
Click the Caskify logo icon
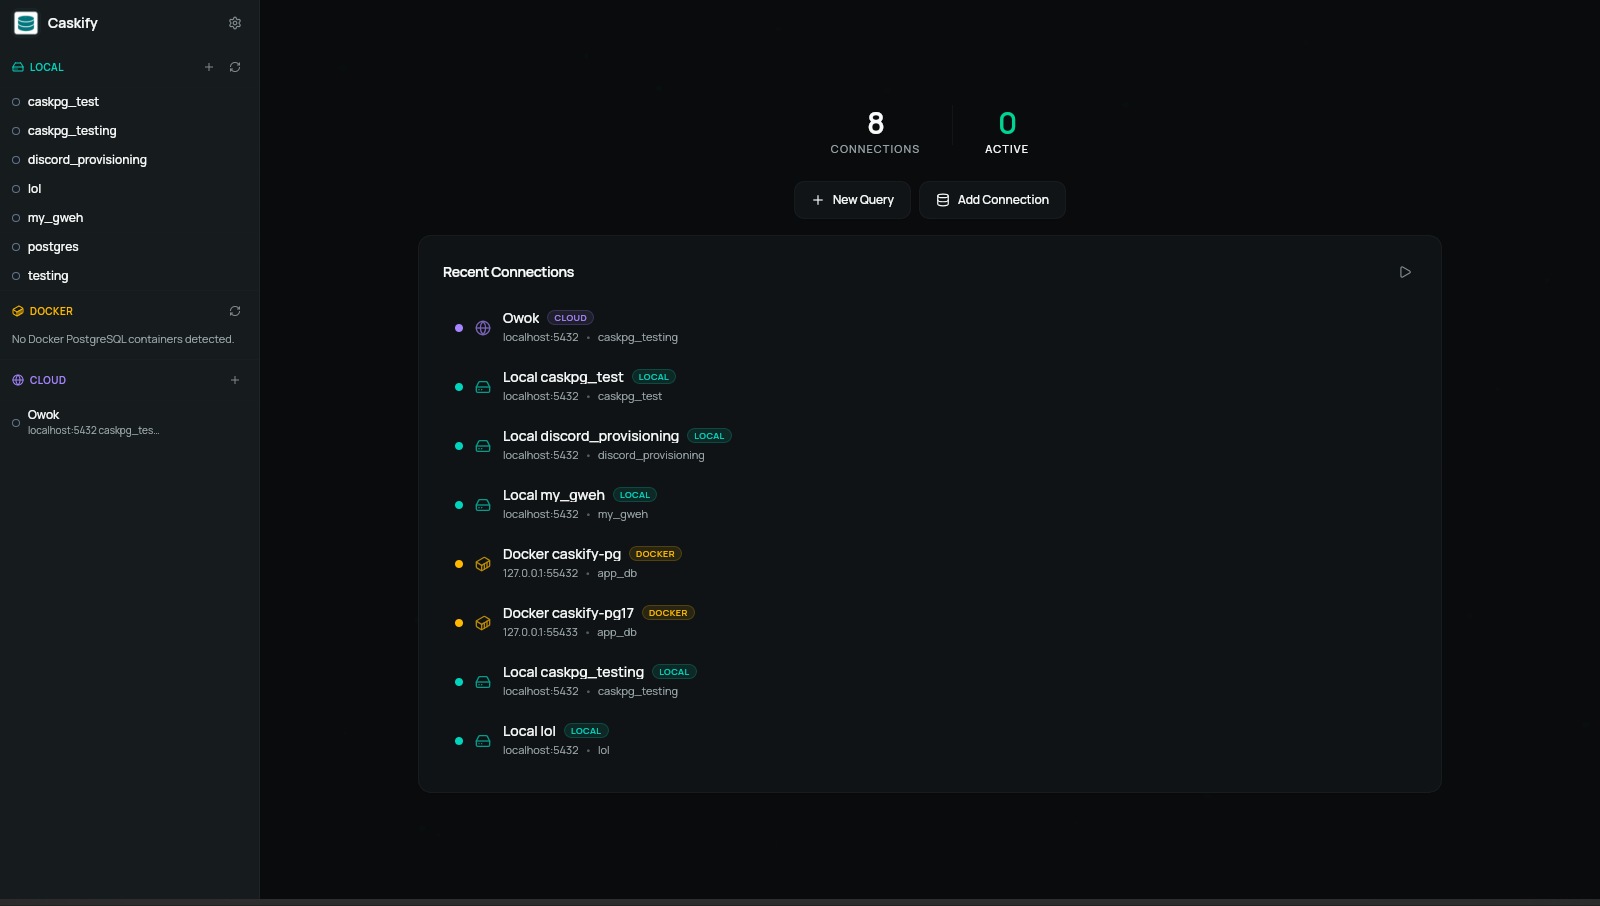pos(26,23)
